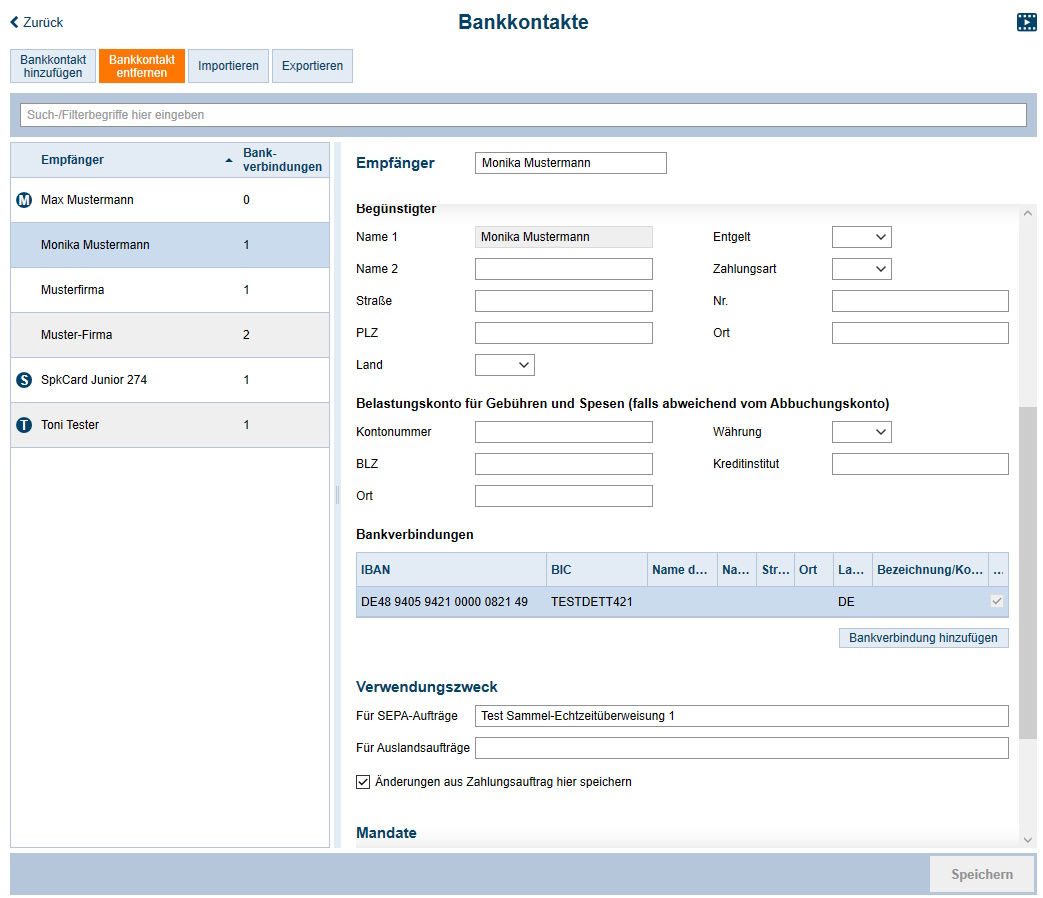The height and width of the screenshot is (898, 1043).
Task: Click the Exportieren button
Action: [313, 66]
